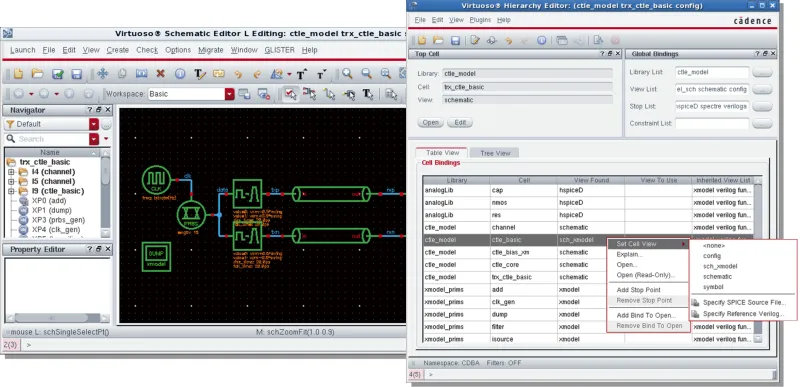Expand the I4 (channel) tree node
The height and width of the screenshot is (387, 800).
point(11,172)
